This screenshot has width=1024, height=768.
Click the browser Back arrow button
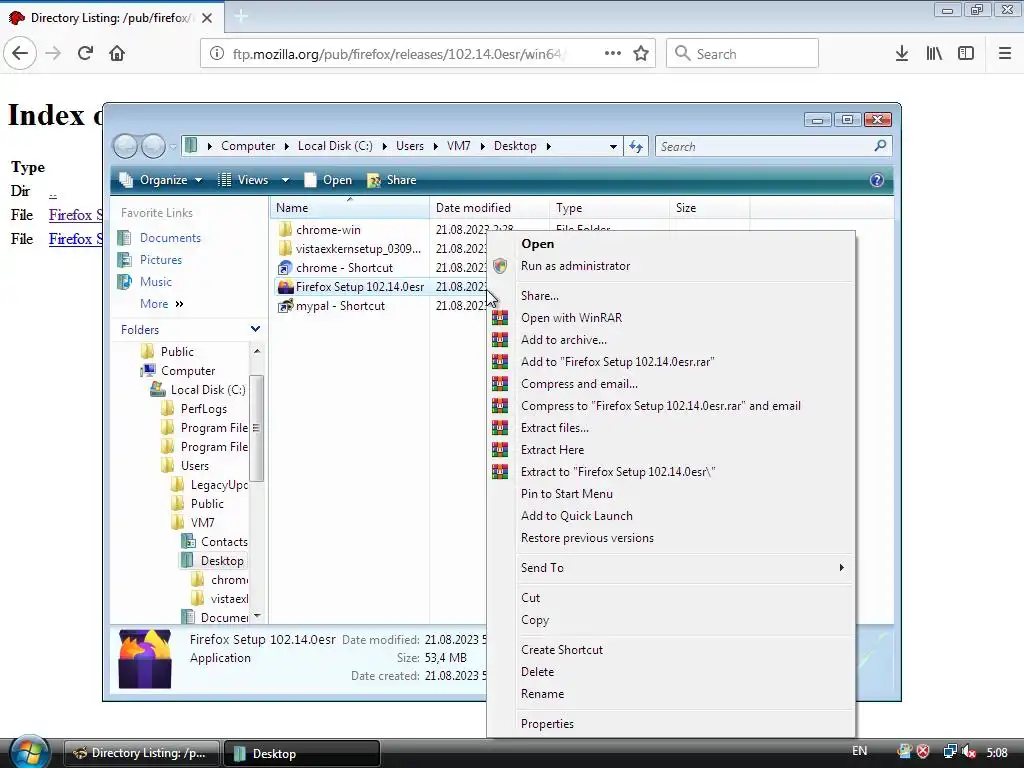click(x=20, y=53)
